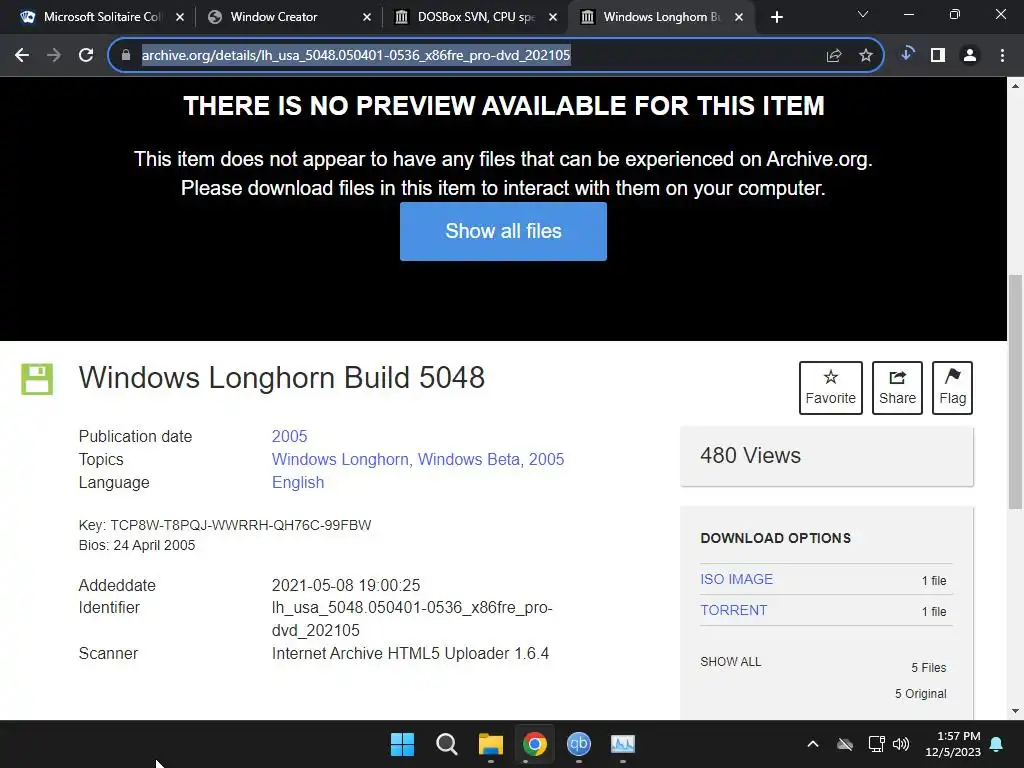Click the green software floppy icon

point(37,379)
